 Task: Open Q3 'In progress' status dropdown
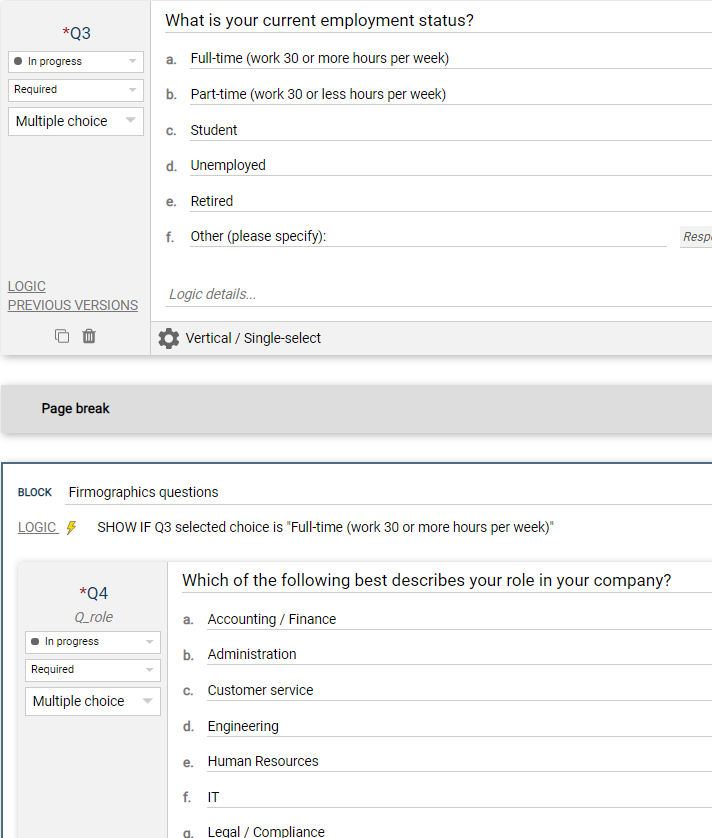click(x=76, y=62)
